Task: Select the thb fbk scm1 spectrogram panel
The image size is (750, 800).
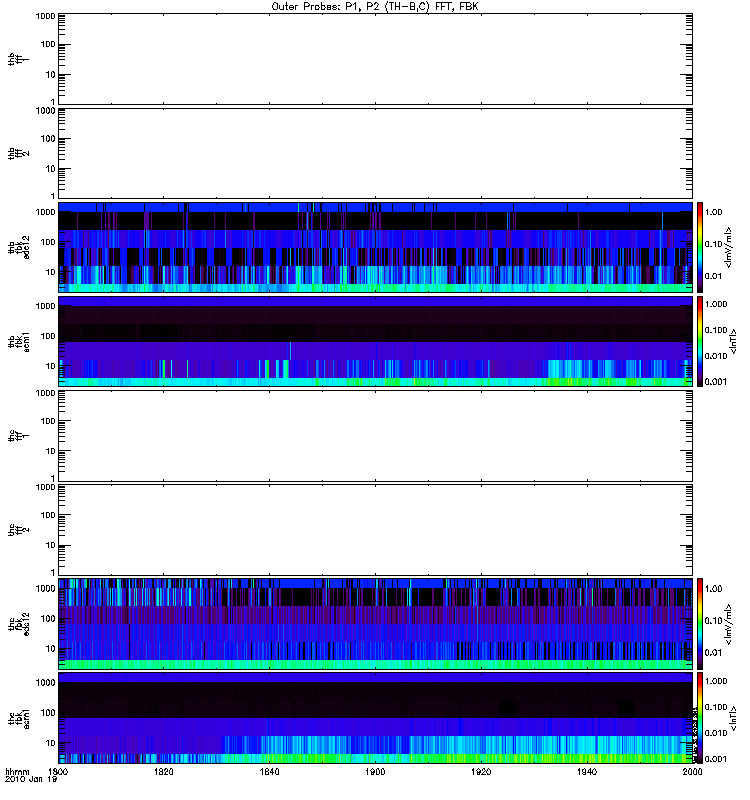Action: (375, 341)
